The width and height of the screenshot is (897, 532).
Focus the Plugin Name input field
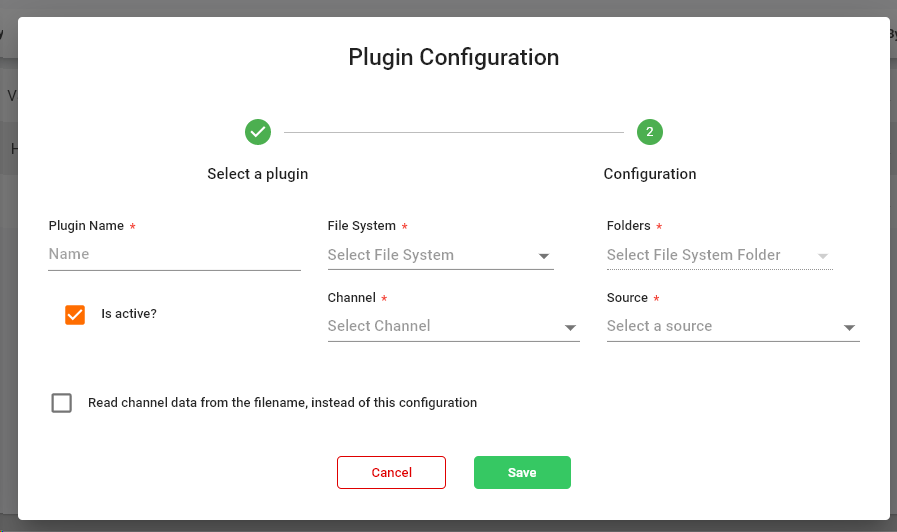coord(174,255)
